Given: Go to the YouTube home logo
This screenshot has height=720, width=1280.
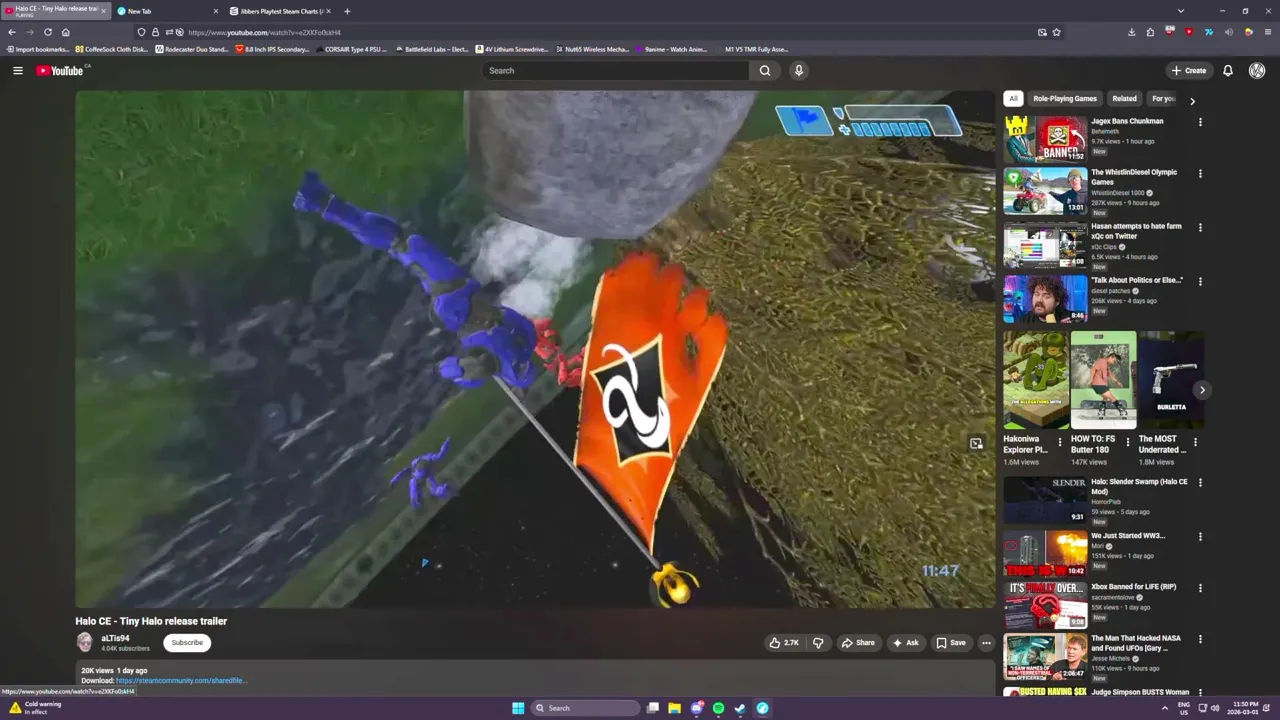Looking at the screenshot, I should (62, 70).
